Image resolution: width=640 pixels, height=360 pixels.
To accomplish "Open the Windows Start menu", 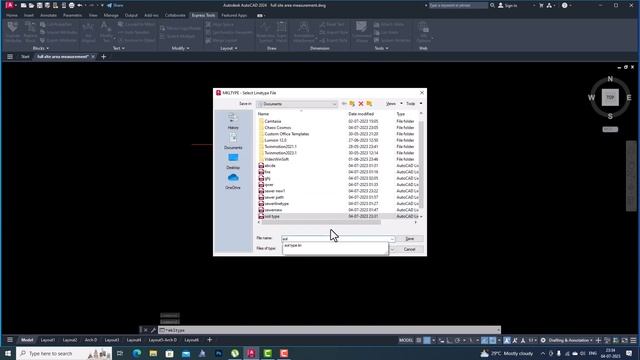I will tap(8, 353).
